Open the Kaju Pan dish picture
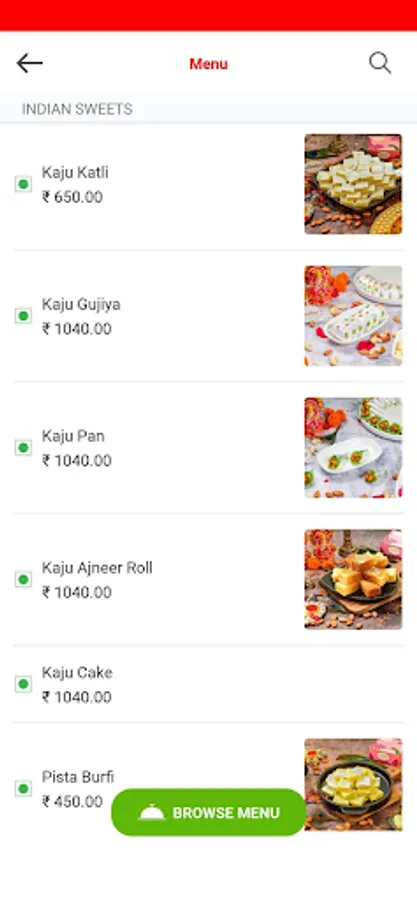417x900 pixels. [353, 448]
